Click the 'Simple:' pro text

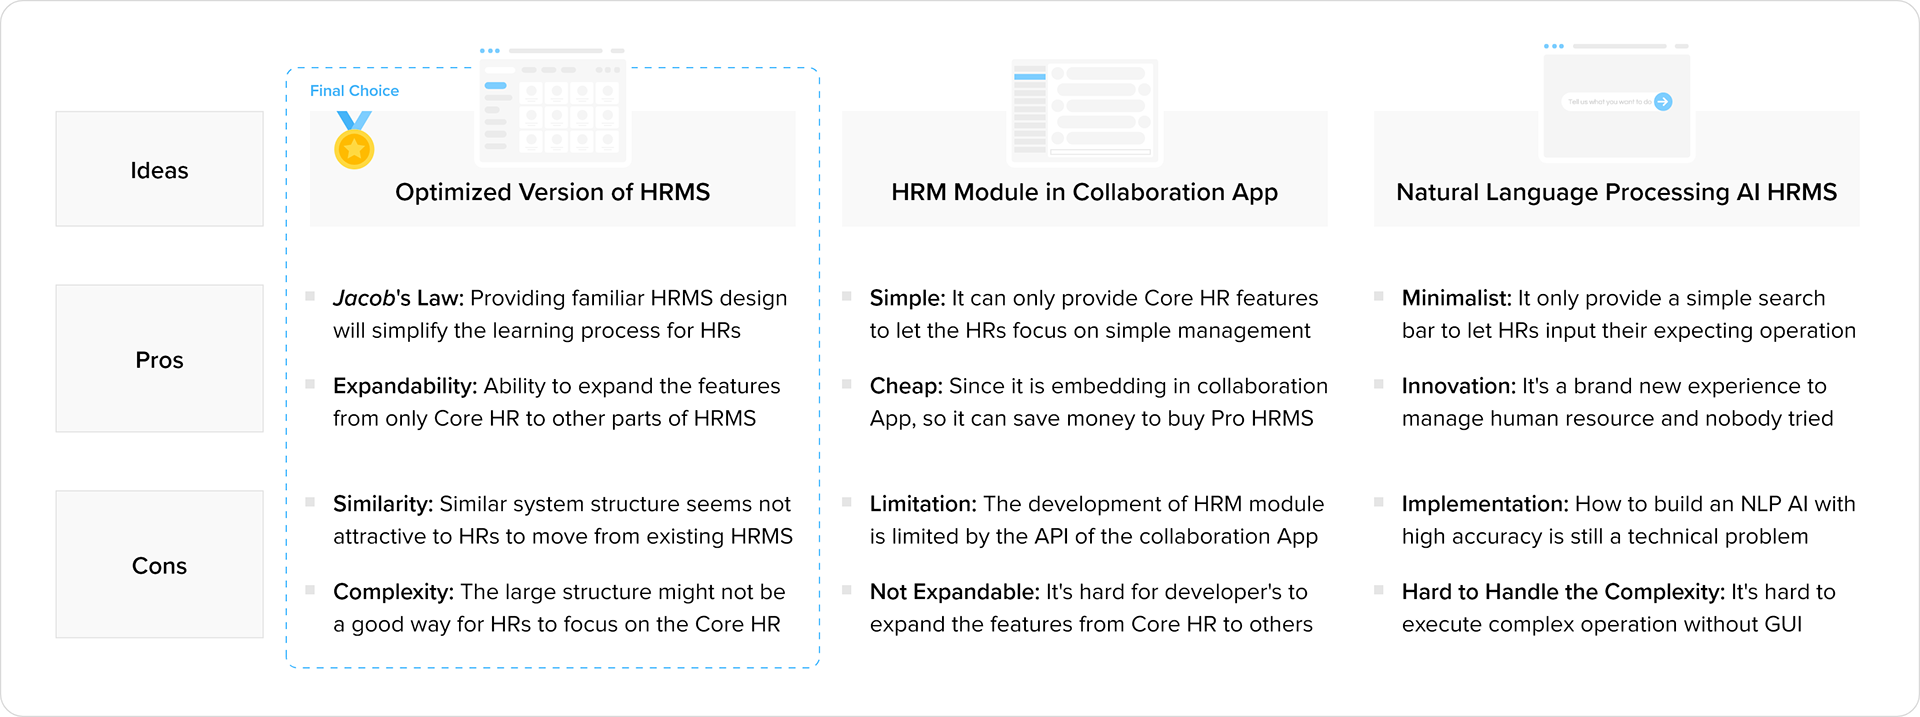(x=907, y=299)
